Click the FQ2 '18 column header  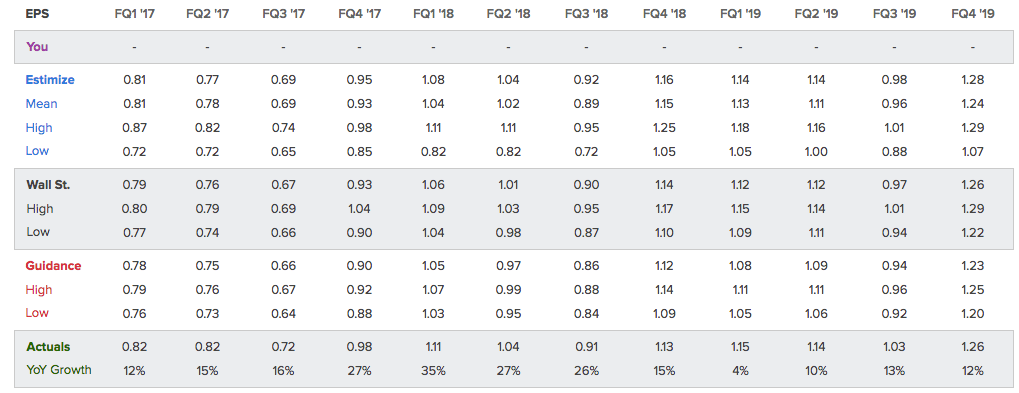[x=508, y=14]
